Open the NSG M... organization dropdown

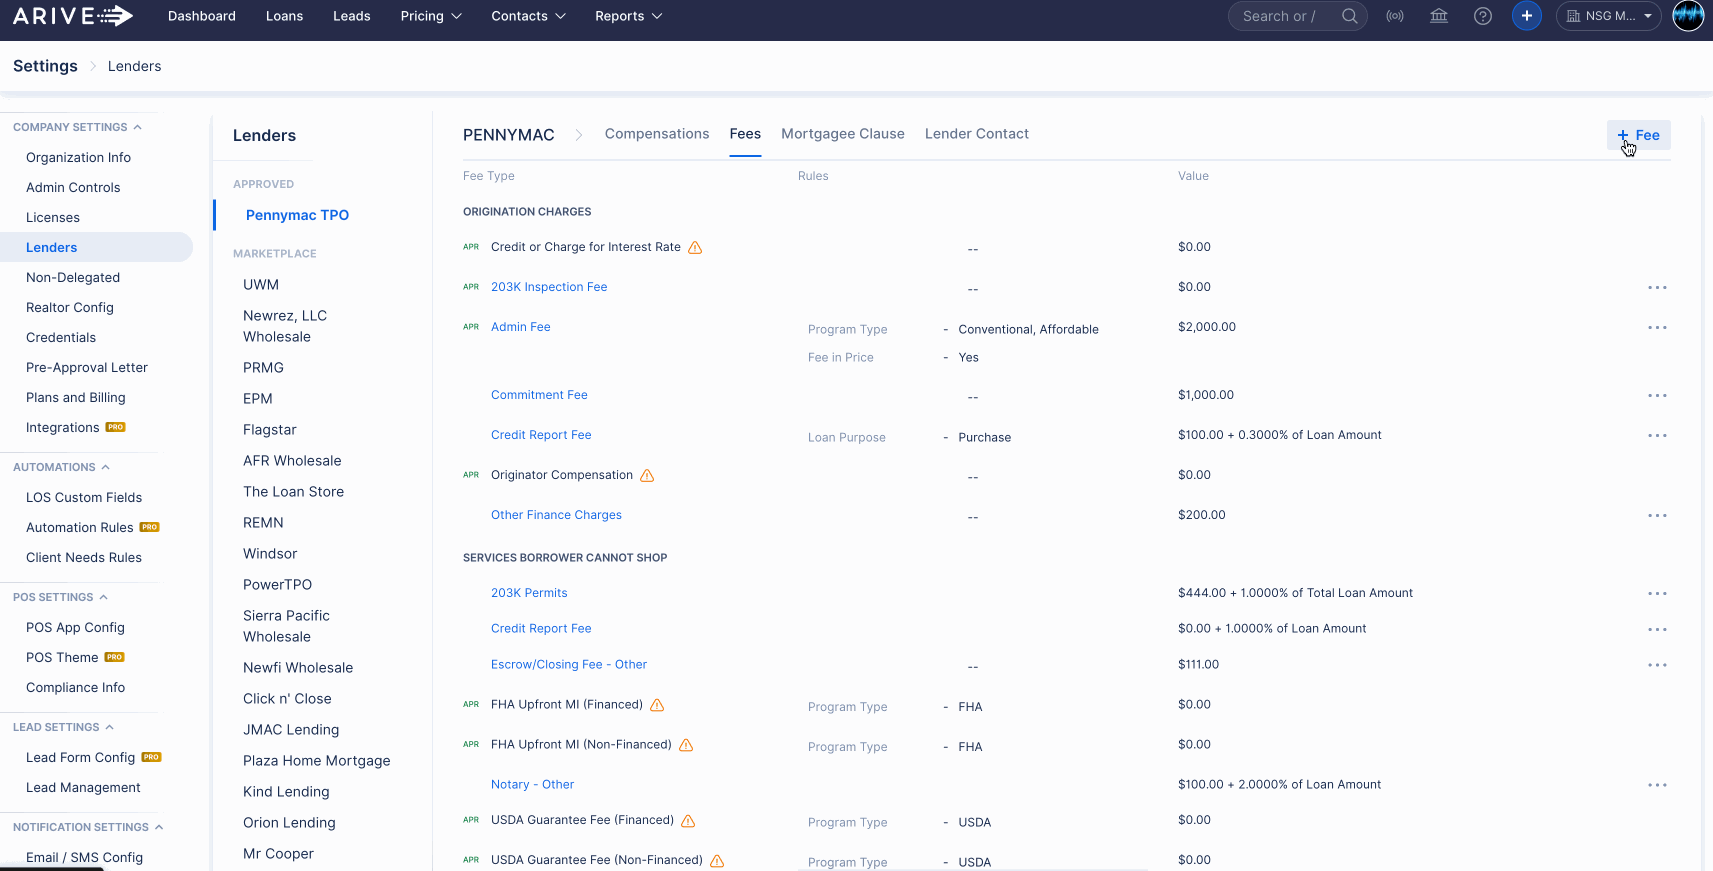[x=1609, y=16]
